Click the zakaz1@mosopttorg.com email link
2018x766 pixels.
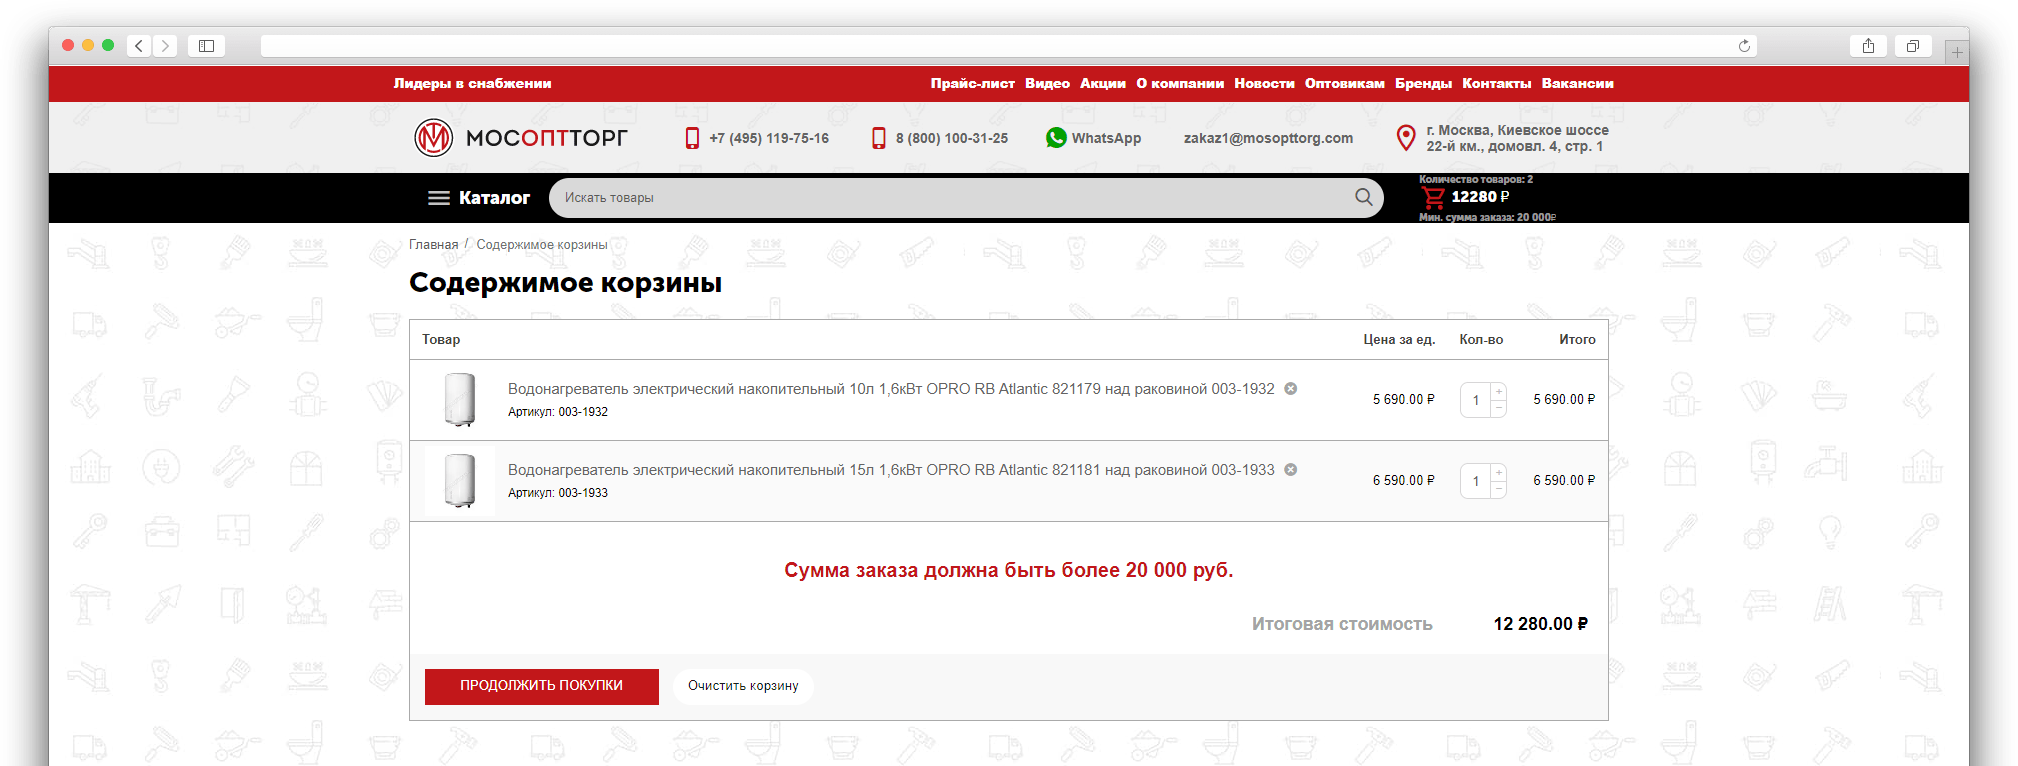coord(1268,138)
